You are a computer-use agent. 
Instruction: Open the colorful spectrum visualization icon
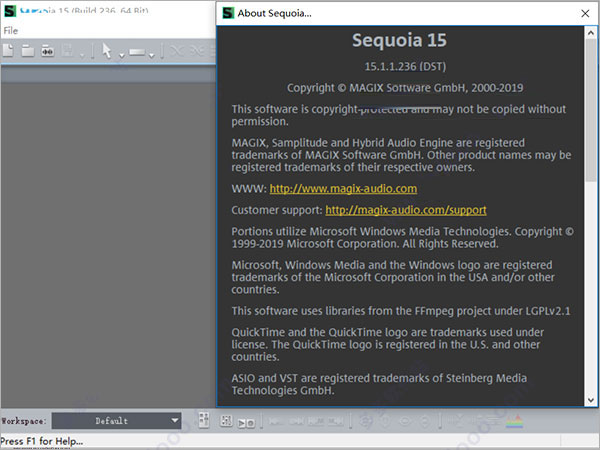click(x=514, y=421)
